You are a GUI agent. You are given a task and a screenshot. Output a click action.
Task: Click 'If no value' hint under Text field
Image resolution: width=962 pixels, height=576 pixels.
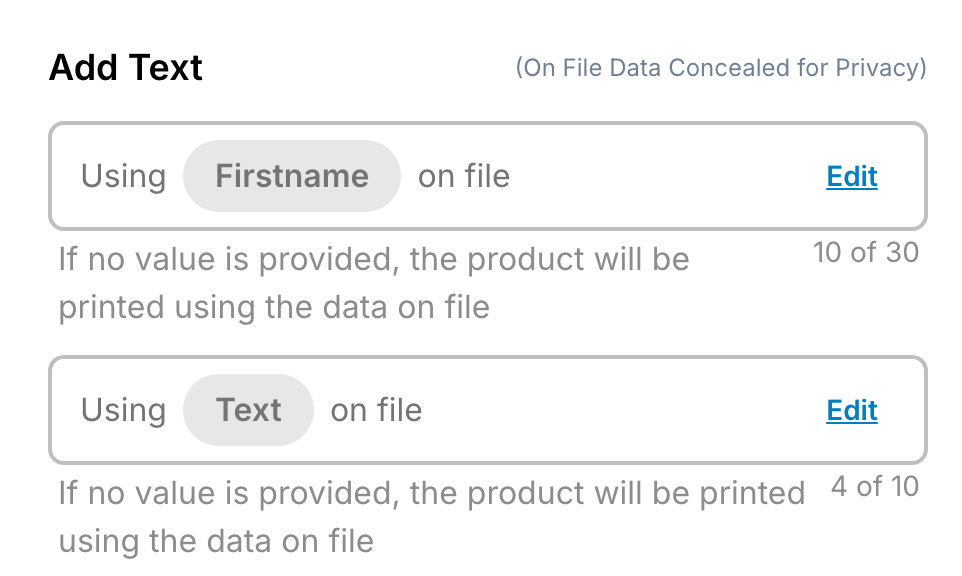431,494
